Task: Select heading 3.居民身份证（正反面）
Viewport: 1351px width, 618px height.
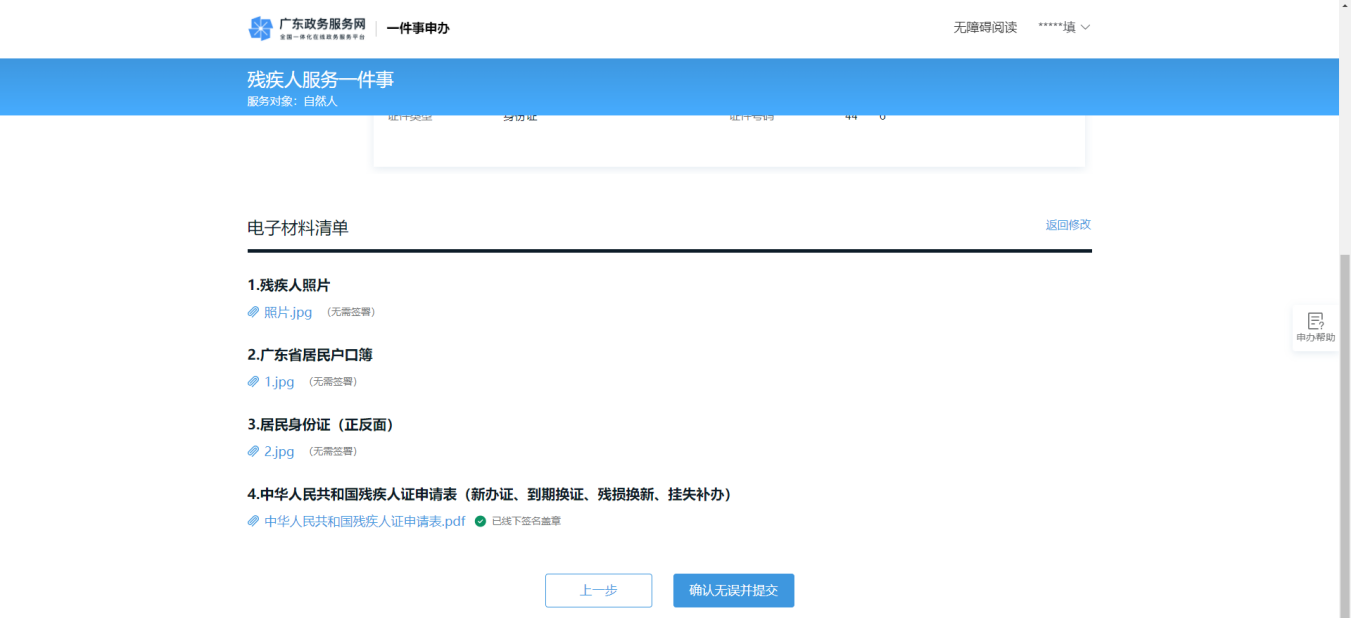Action: click(322, 425)
